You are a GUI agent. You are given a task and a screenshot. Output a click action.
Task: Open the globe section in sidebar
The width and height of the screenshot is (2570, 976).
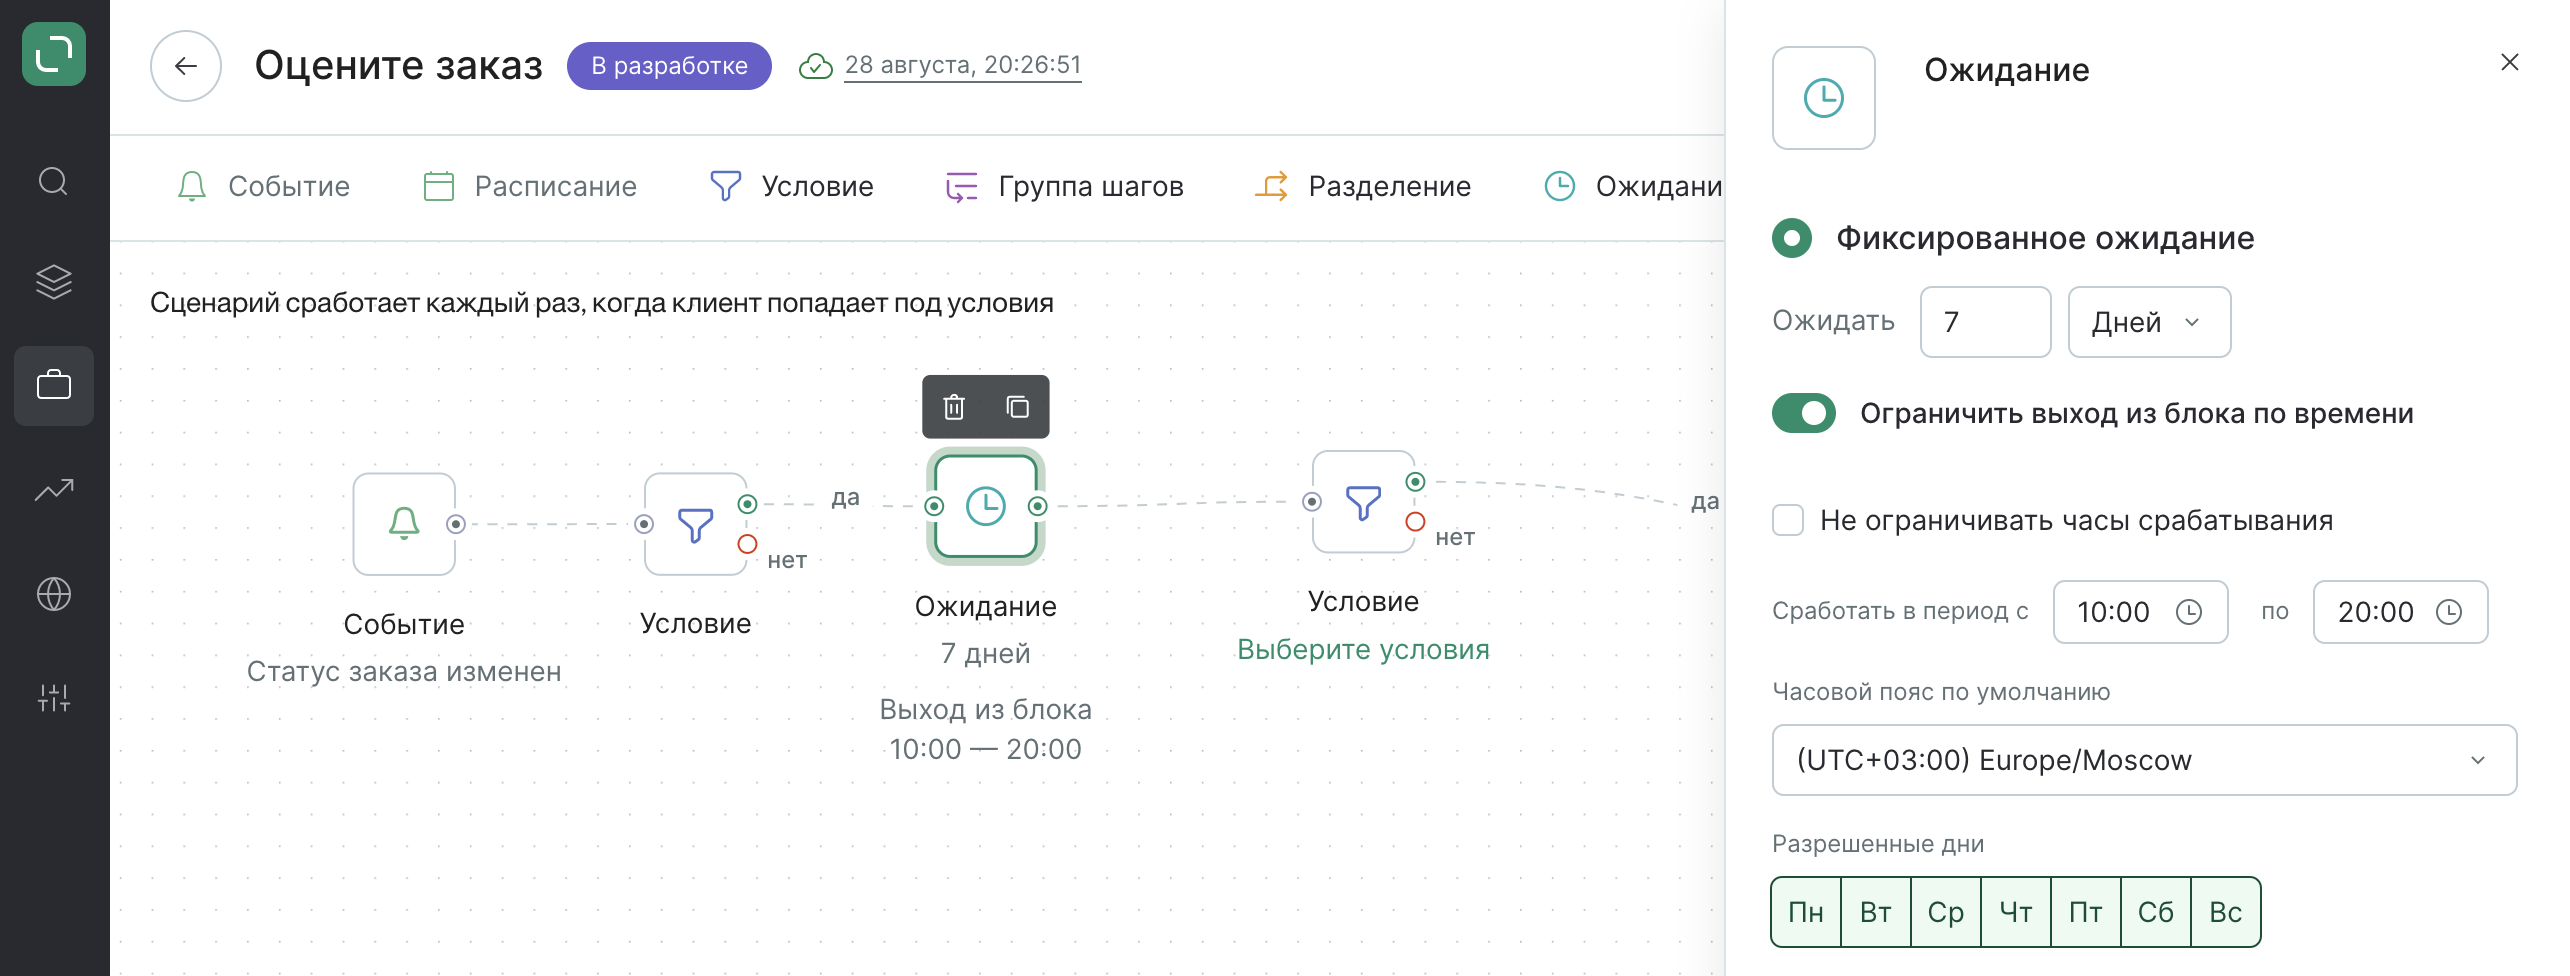point(54,594)
